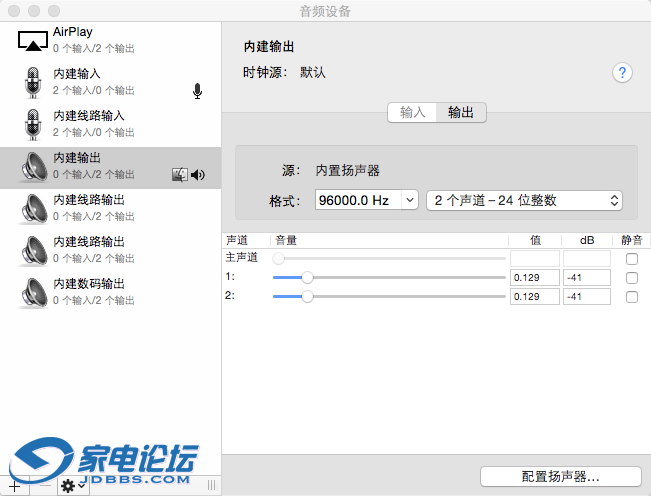Click the 声道 column header

tap(237, 240)
